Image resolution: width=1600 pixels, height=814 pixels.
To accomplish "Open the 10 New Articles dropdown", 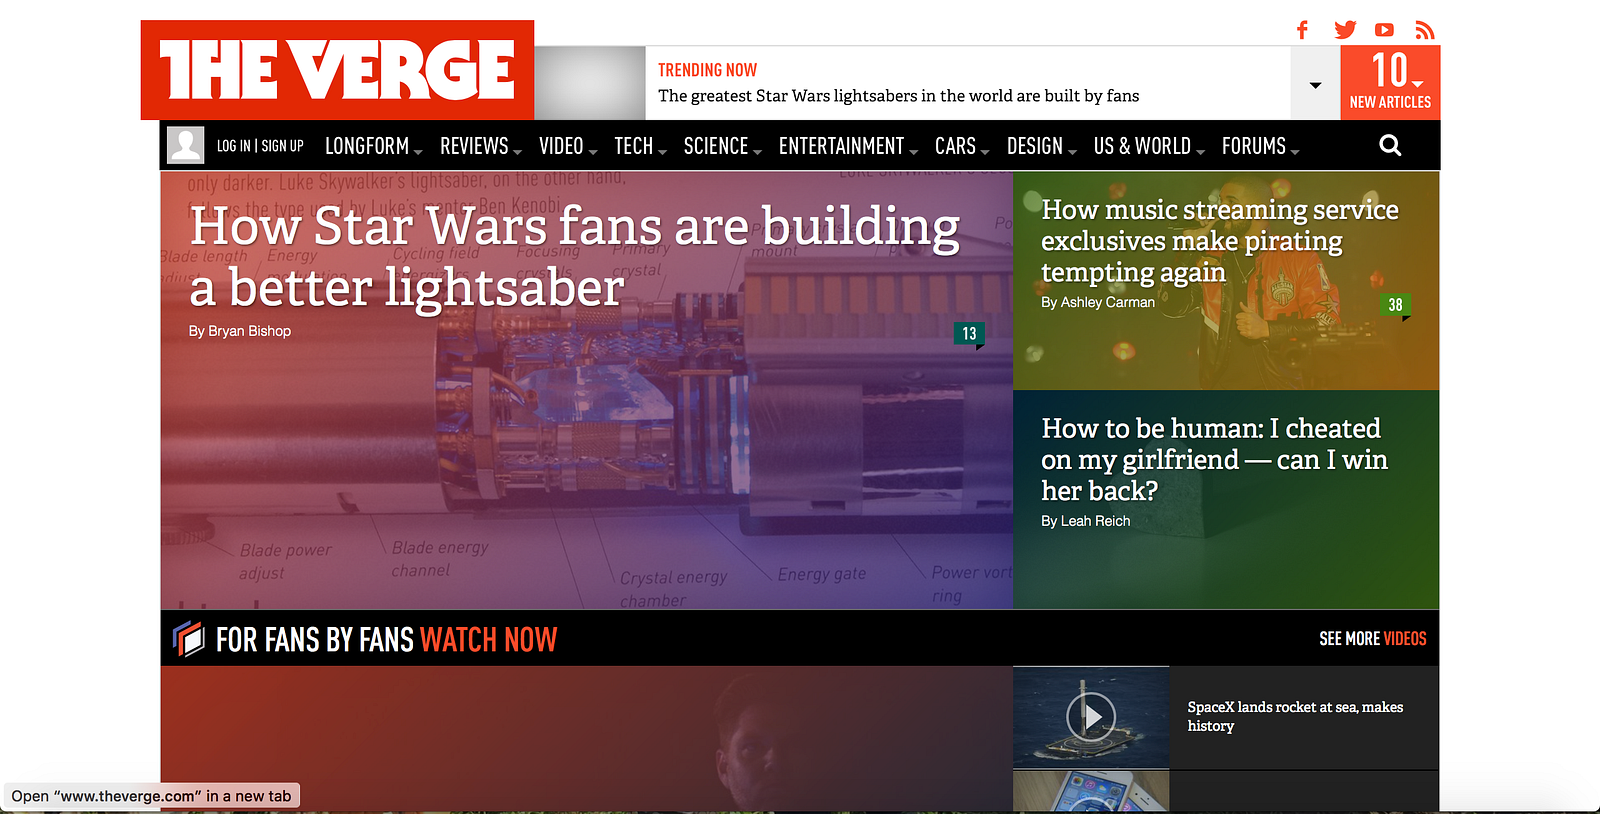I will coord(1390,83).
